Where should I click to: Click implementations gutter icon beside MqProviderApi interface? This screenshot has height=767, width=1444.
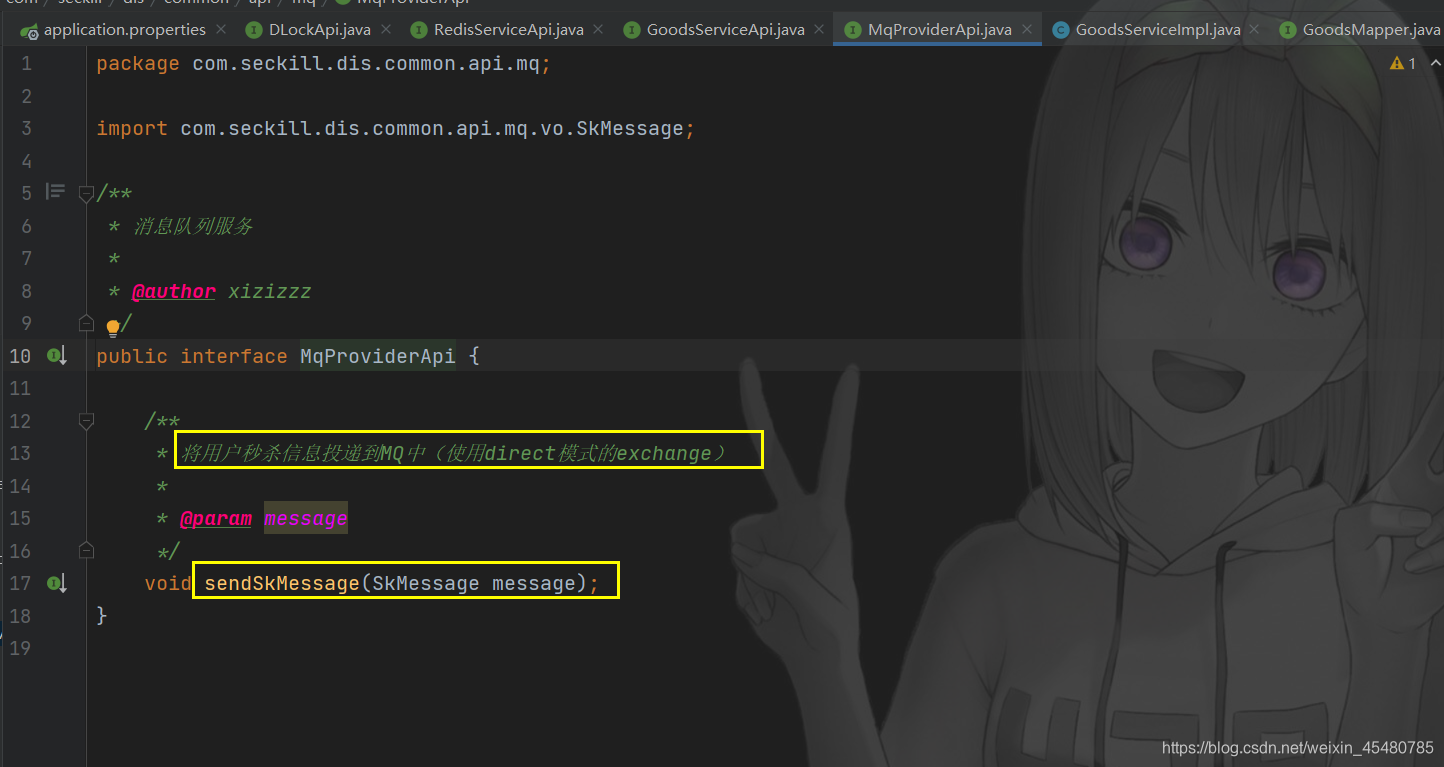click(56, 356)
